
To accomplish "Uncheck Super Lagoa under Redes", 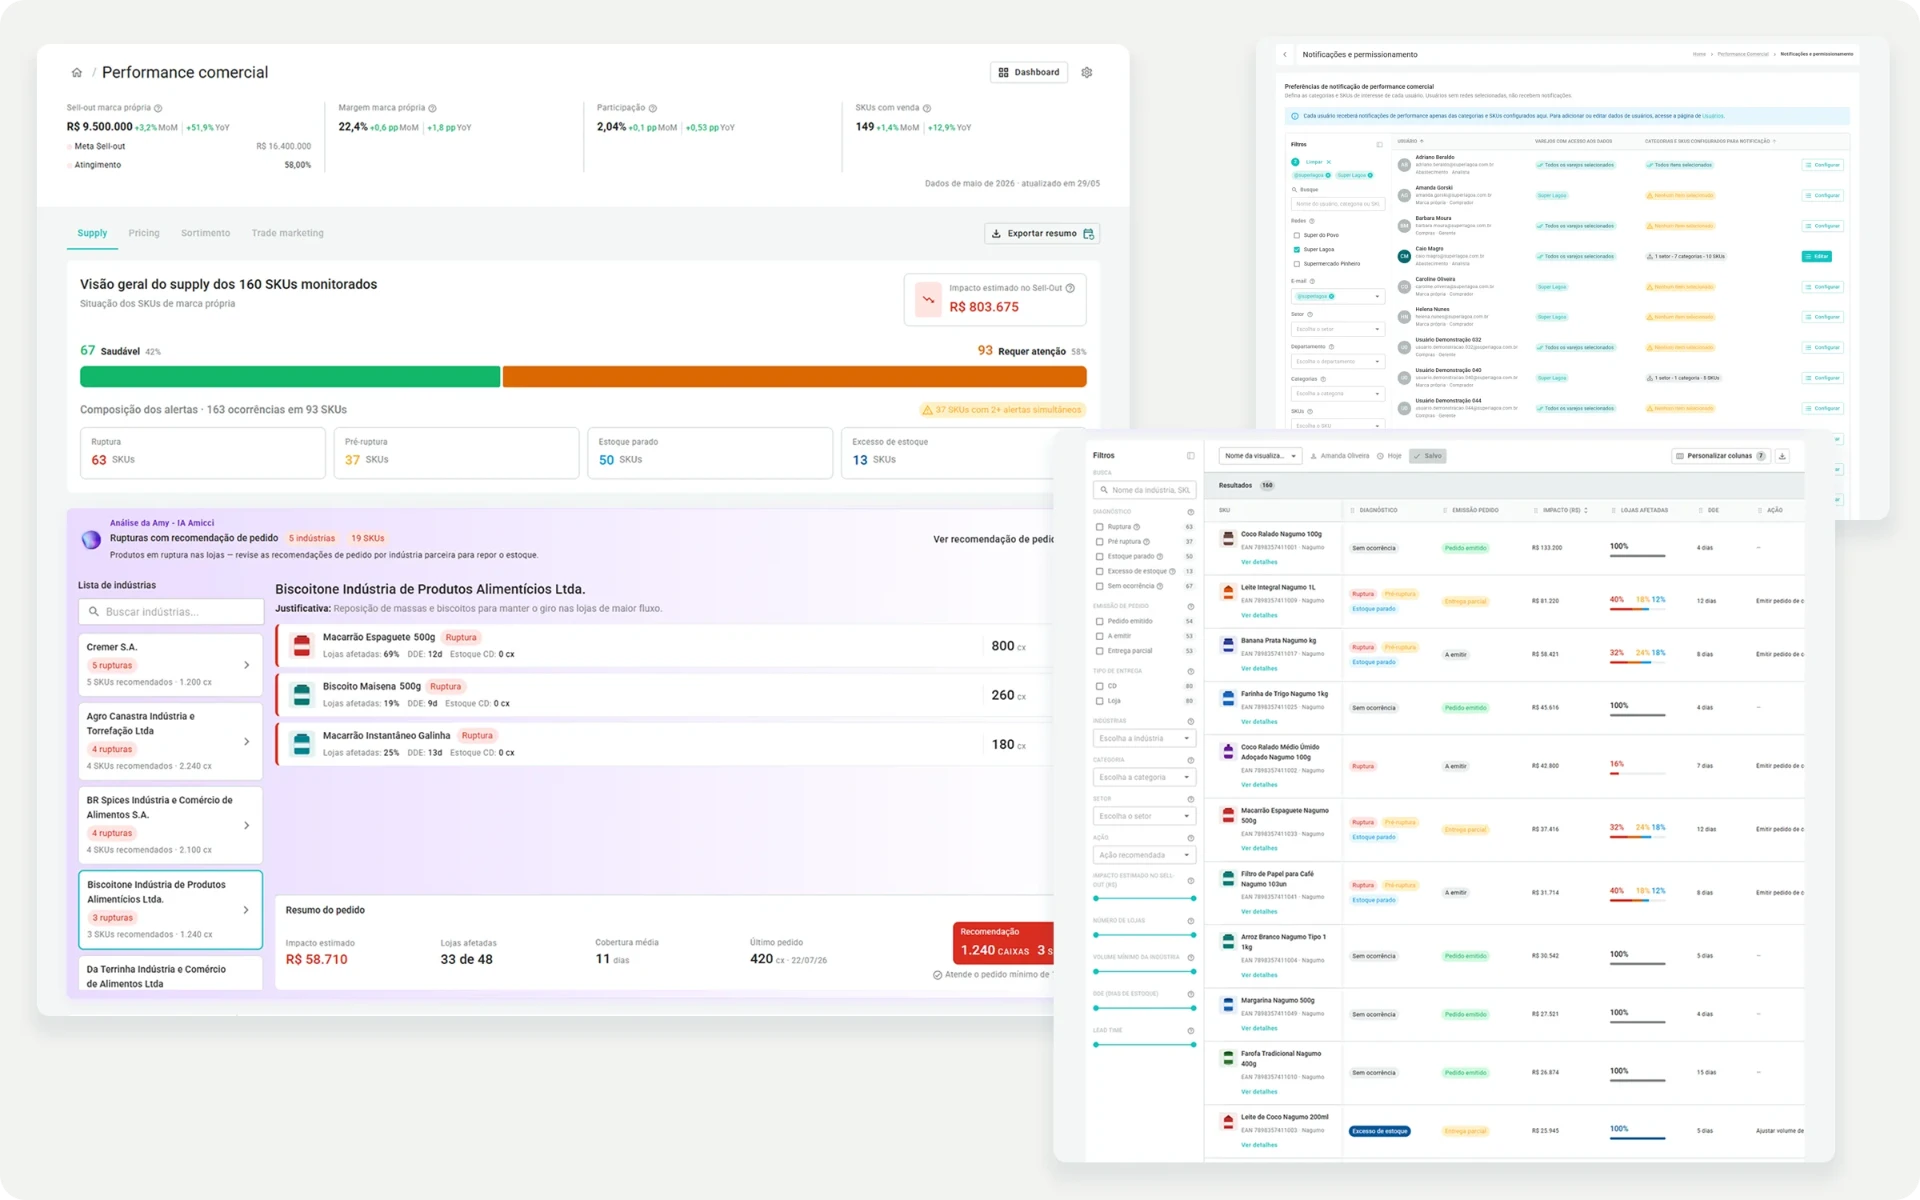I will click(1297, 250).
